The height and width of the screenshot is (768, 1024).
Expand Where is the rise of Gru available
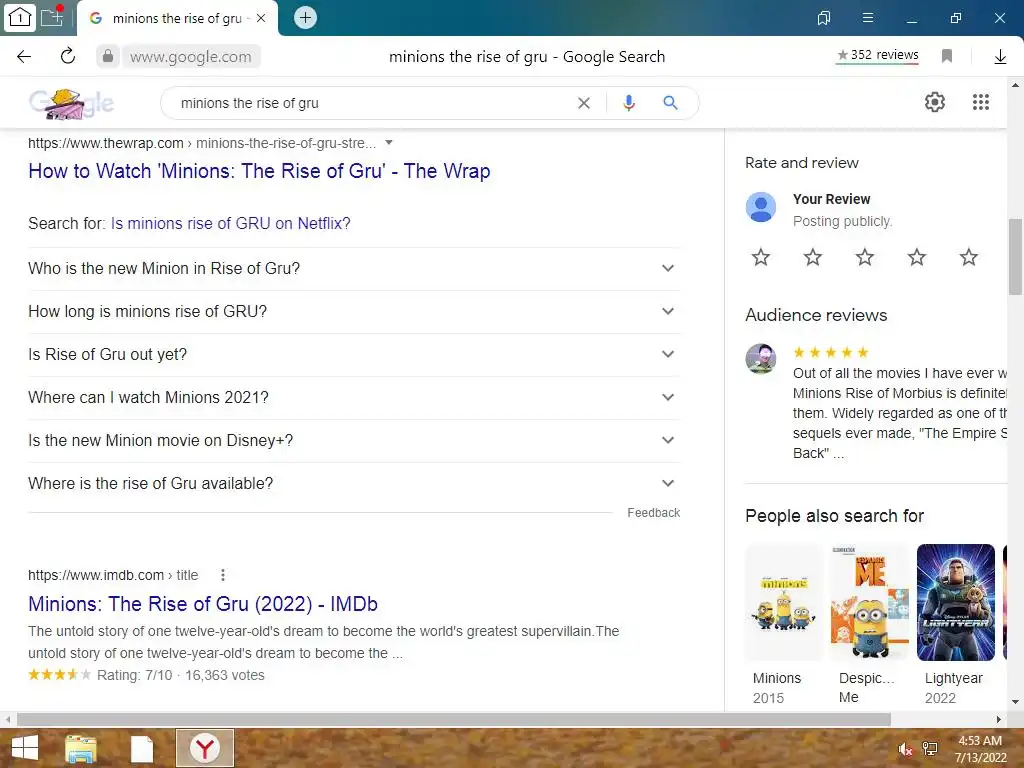(354, 484)
